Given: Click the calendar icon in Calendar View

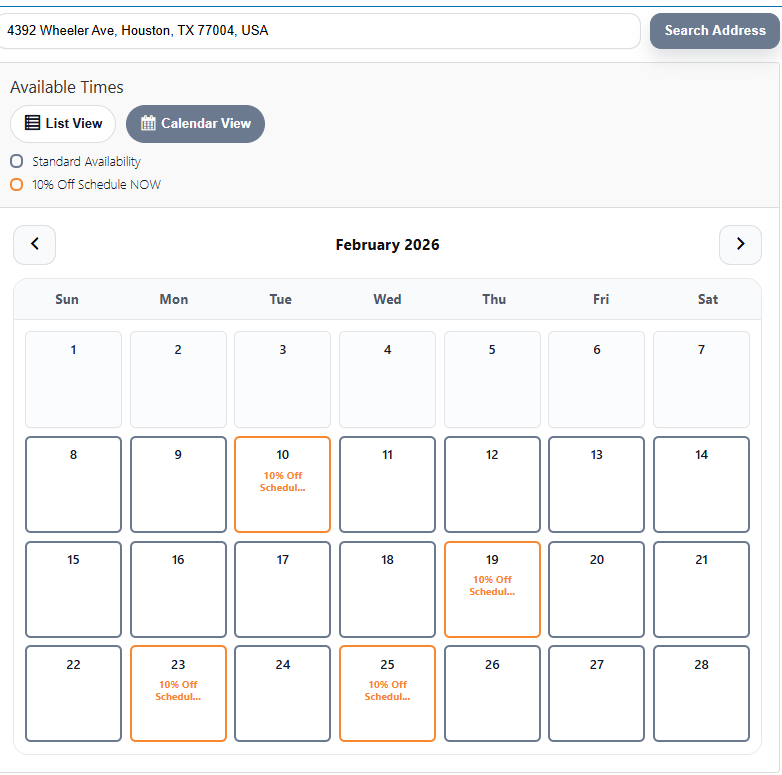Looking at the screenshot, I should click(x=149, y=123).
